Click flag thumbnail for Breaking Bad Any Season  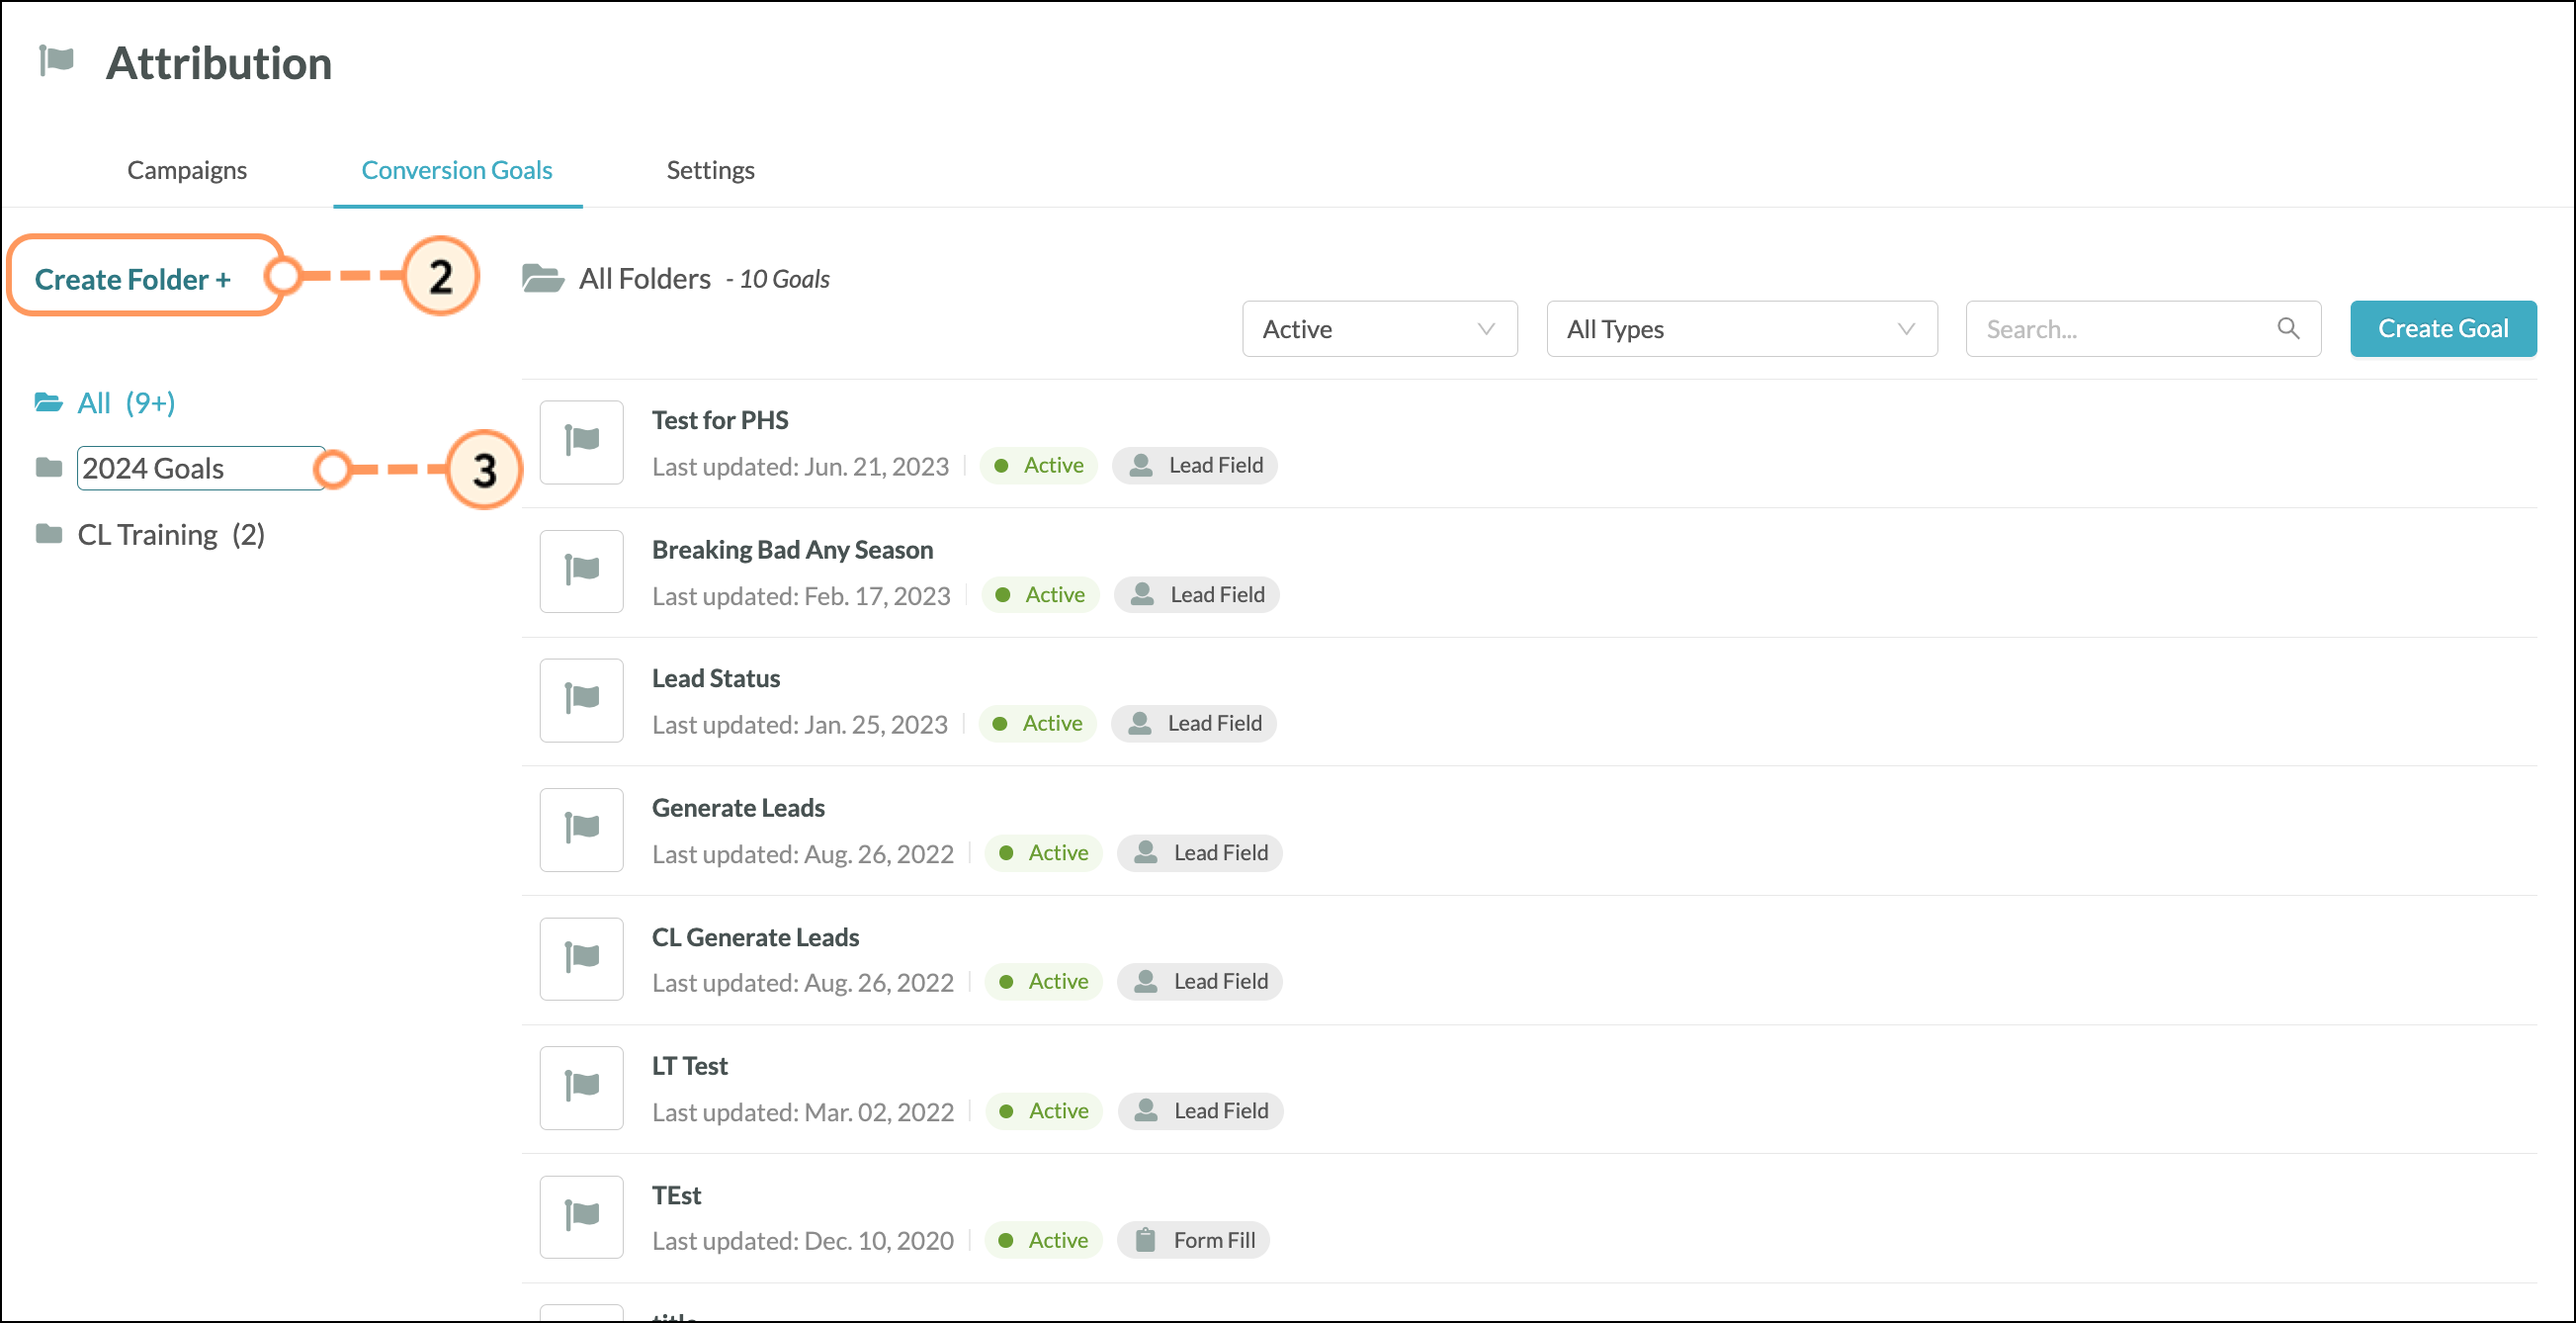(581, 571)
